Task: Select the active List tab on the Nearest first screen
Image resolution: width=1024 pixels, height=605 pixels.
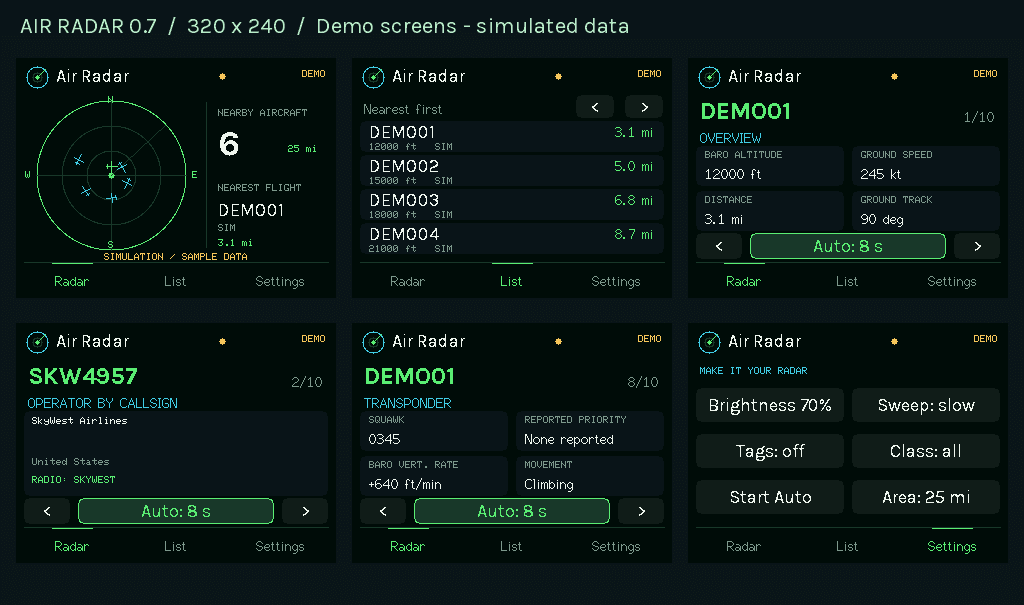Action: pos(511,282)
